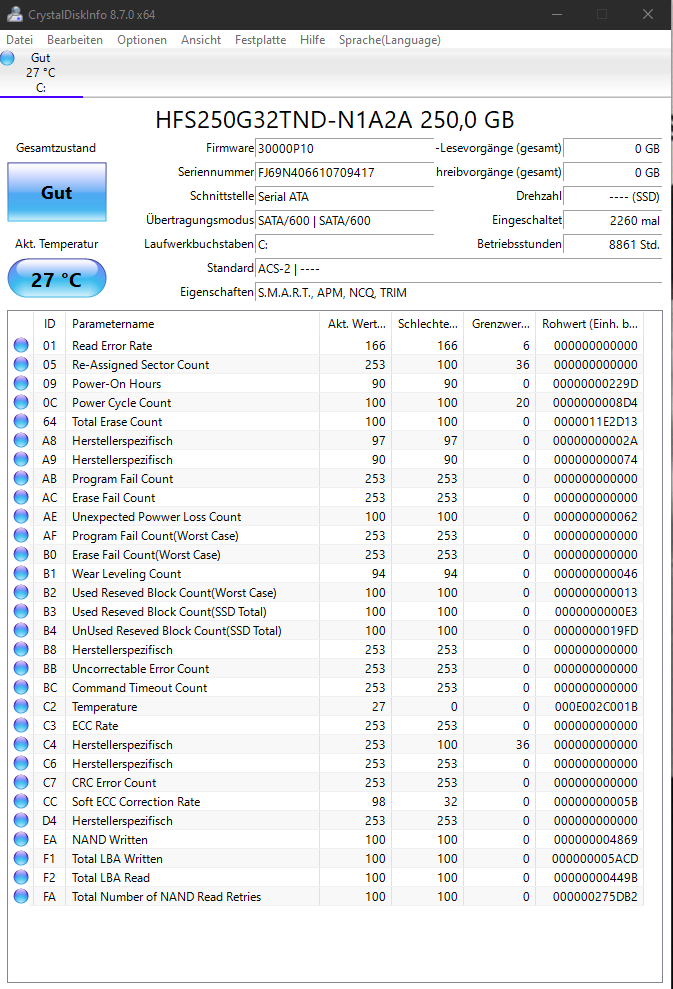
Task: Click the 27 °C temperature button
Action: pos(57,278)
